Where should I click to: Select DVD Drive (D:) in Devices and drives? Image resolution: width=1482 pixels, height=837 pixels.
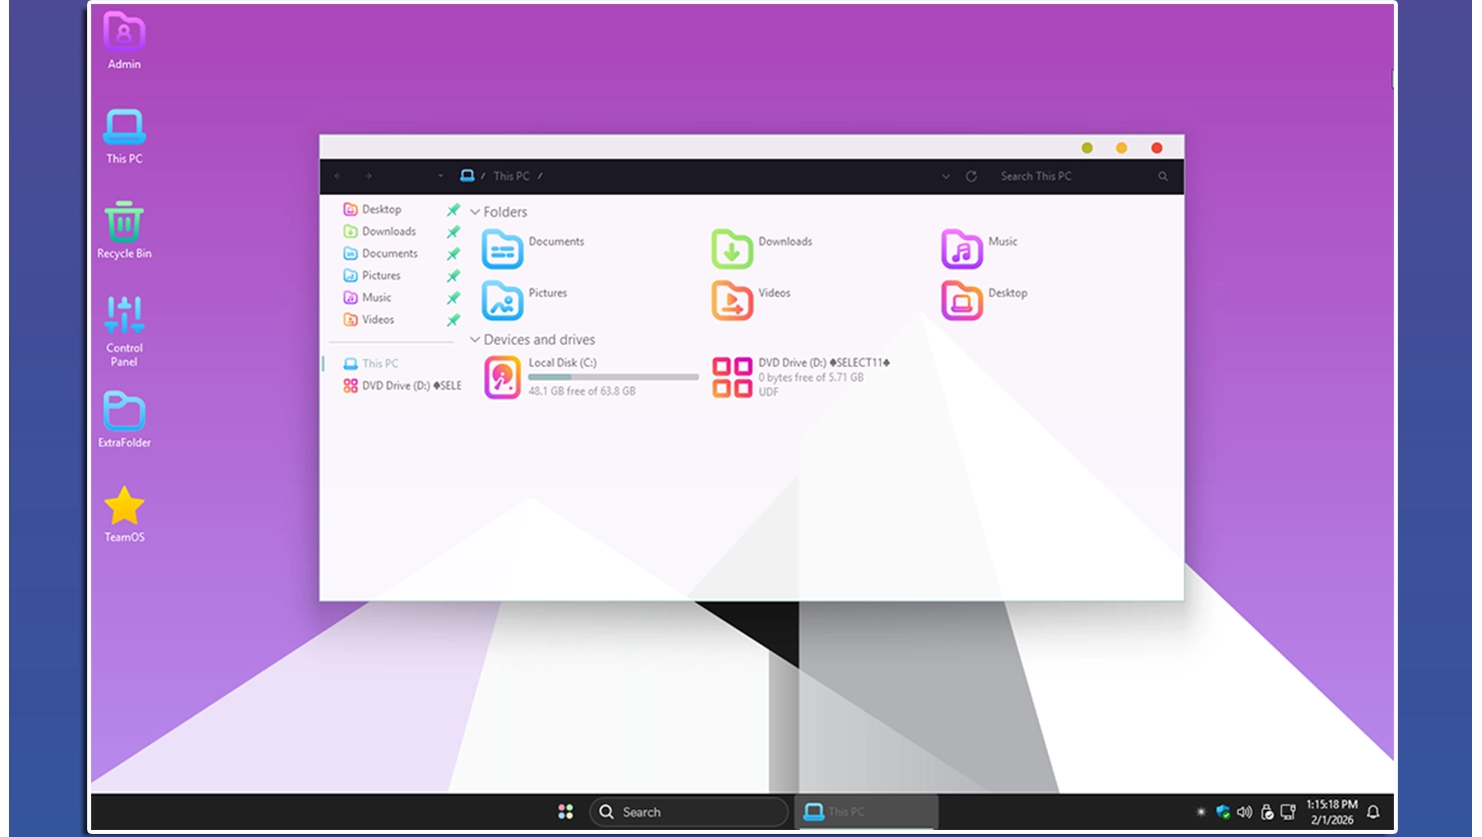point(732,378)
